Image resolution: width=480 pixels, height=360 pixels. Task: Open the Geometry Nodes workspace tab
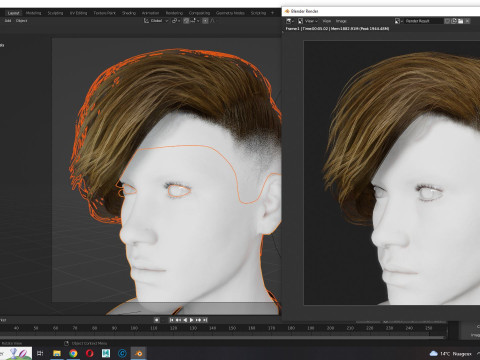[230, 13]
